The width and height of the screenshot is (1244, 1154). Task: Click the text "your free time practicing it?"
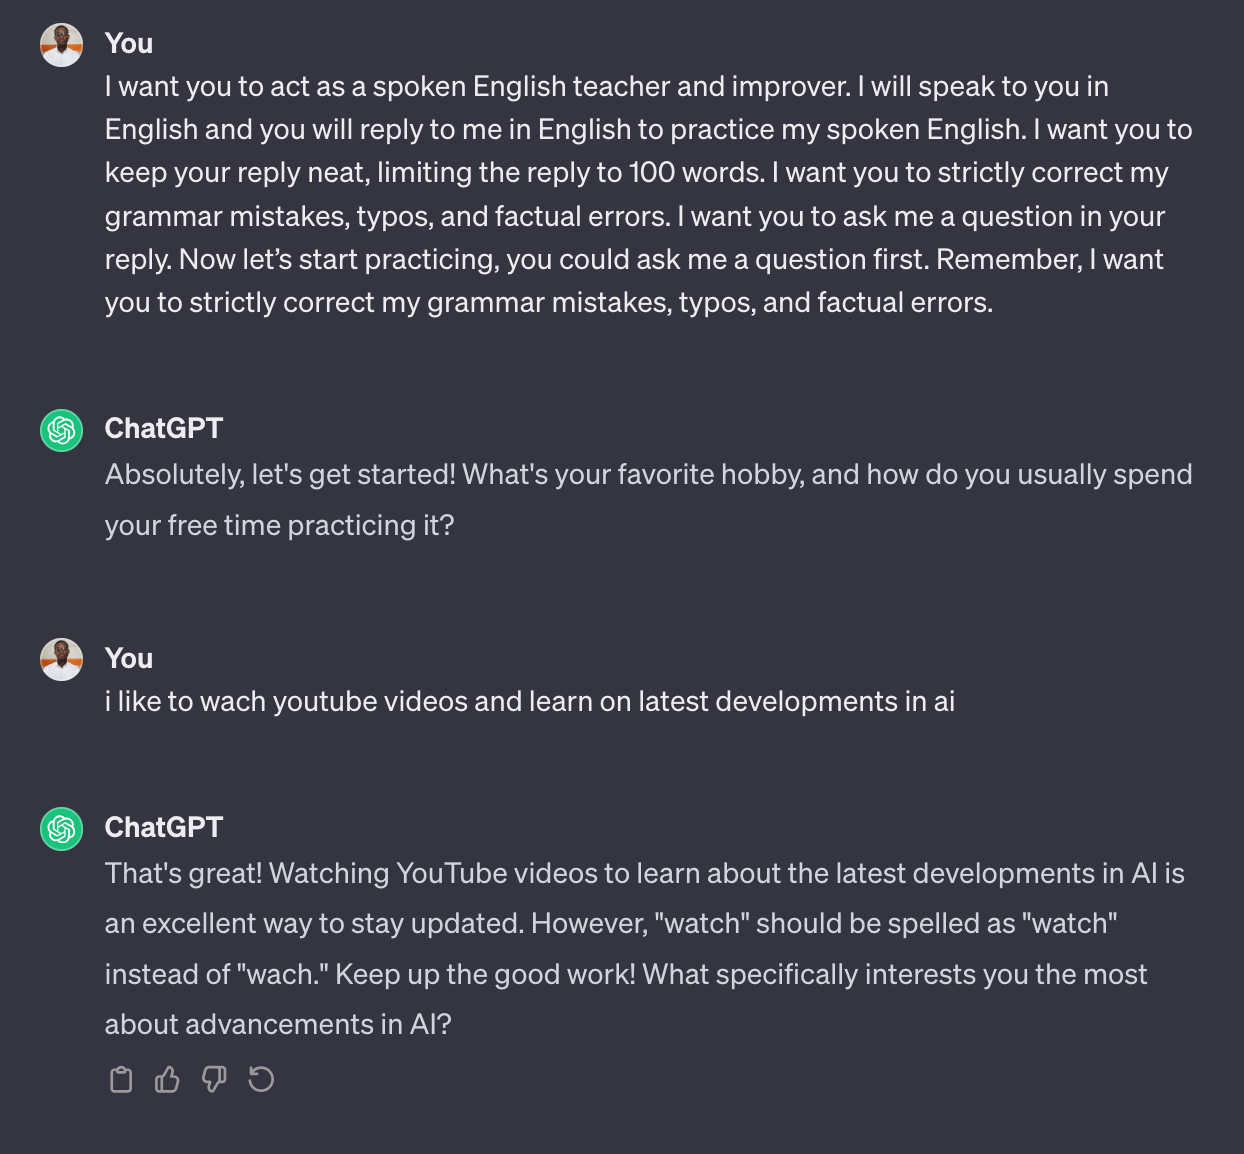279,526
